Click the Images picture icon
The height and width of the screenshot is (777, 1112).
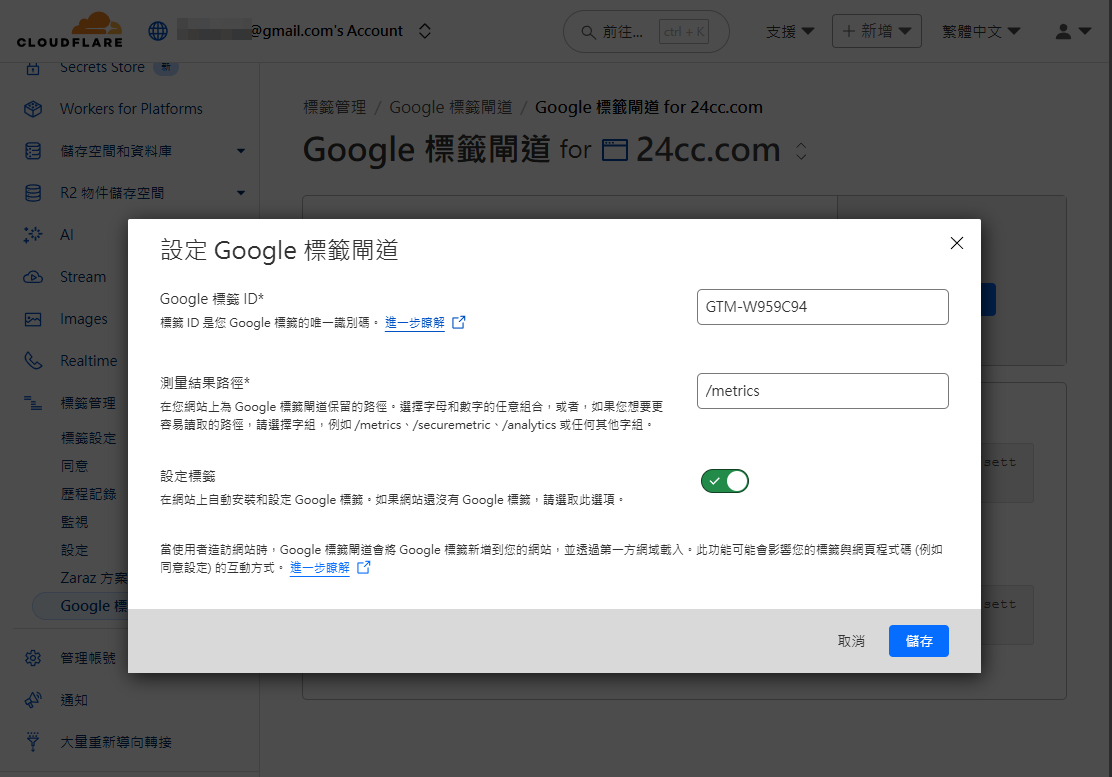click(33, 319)
